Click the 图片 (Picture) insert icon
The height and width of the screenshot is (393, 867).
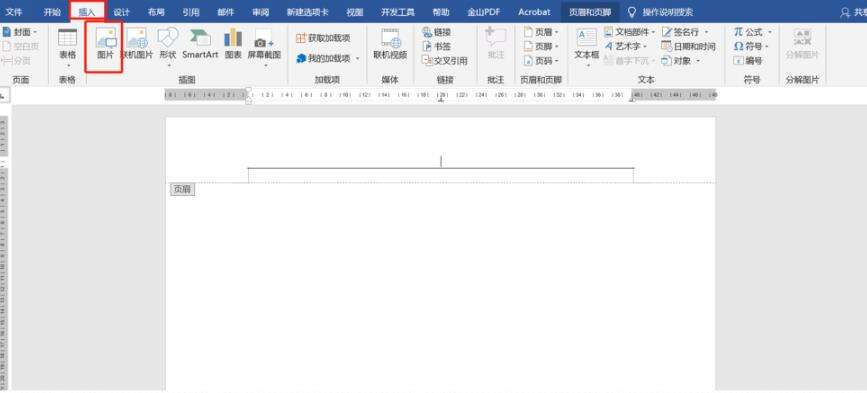105,45
